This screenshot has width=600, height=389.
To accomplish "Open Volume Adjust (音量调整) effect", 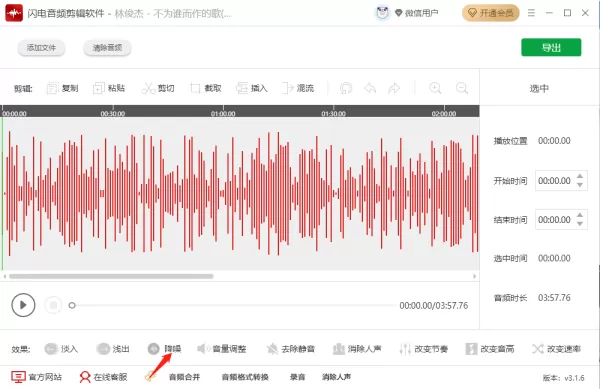I will pyautogui.click(x=222, y=349).
